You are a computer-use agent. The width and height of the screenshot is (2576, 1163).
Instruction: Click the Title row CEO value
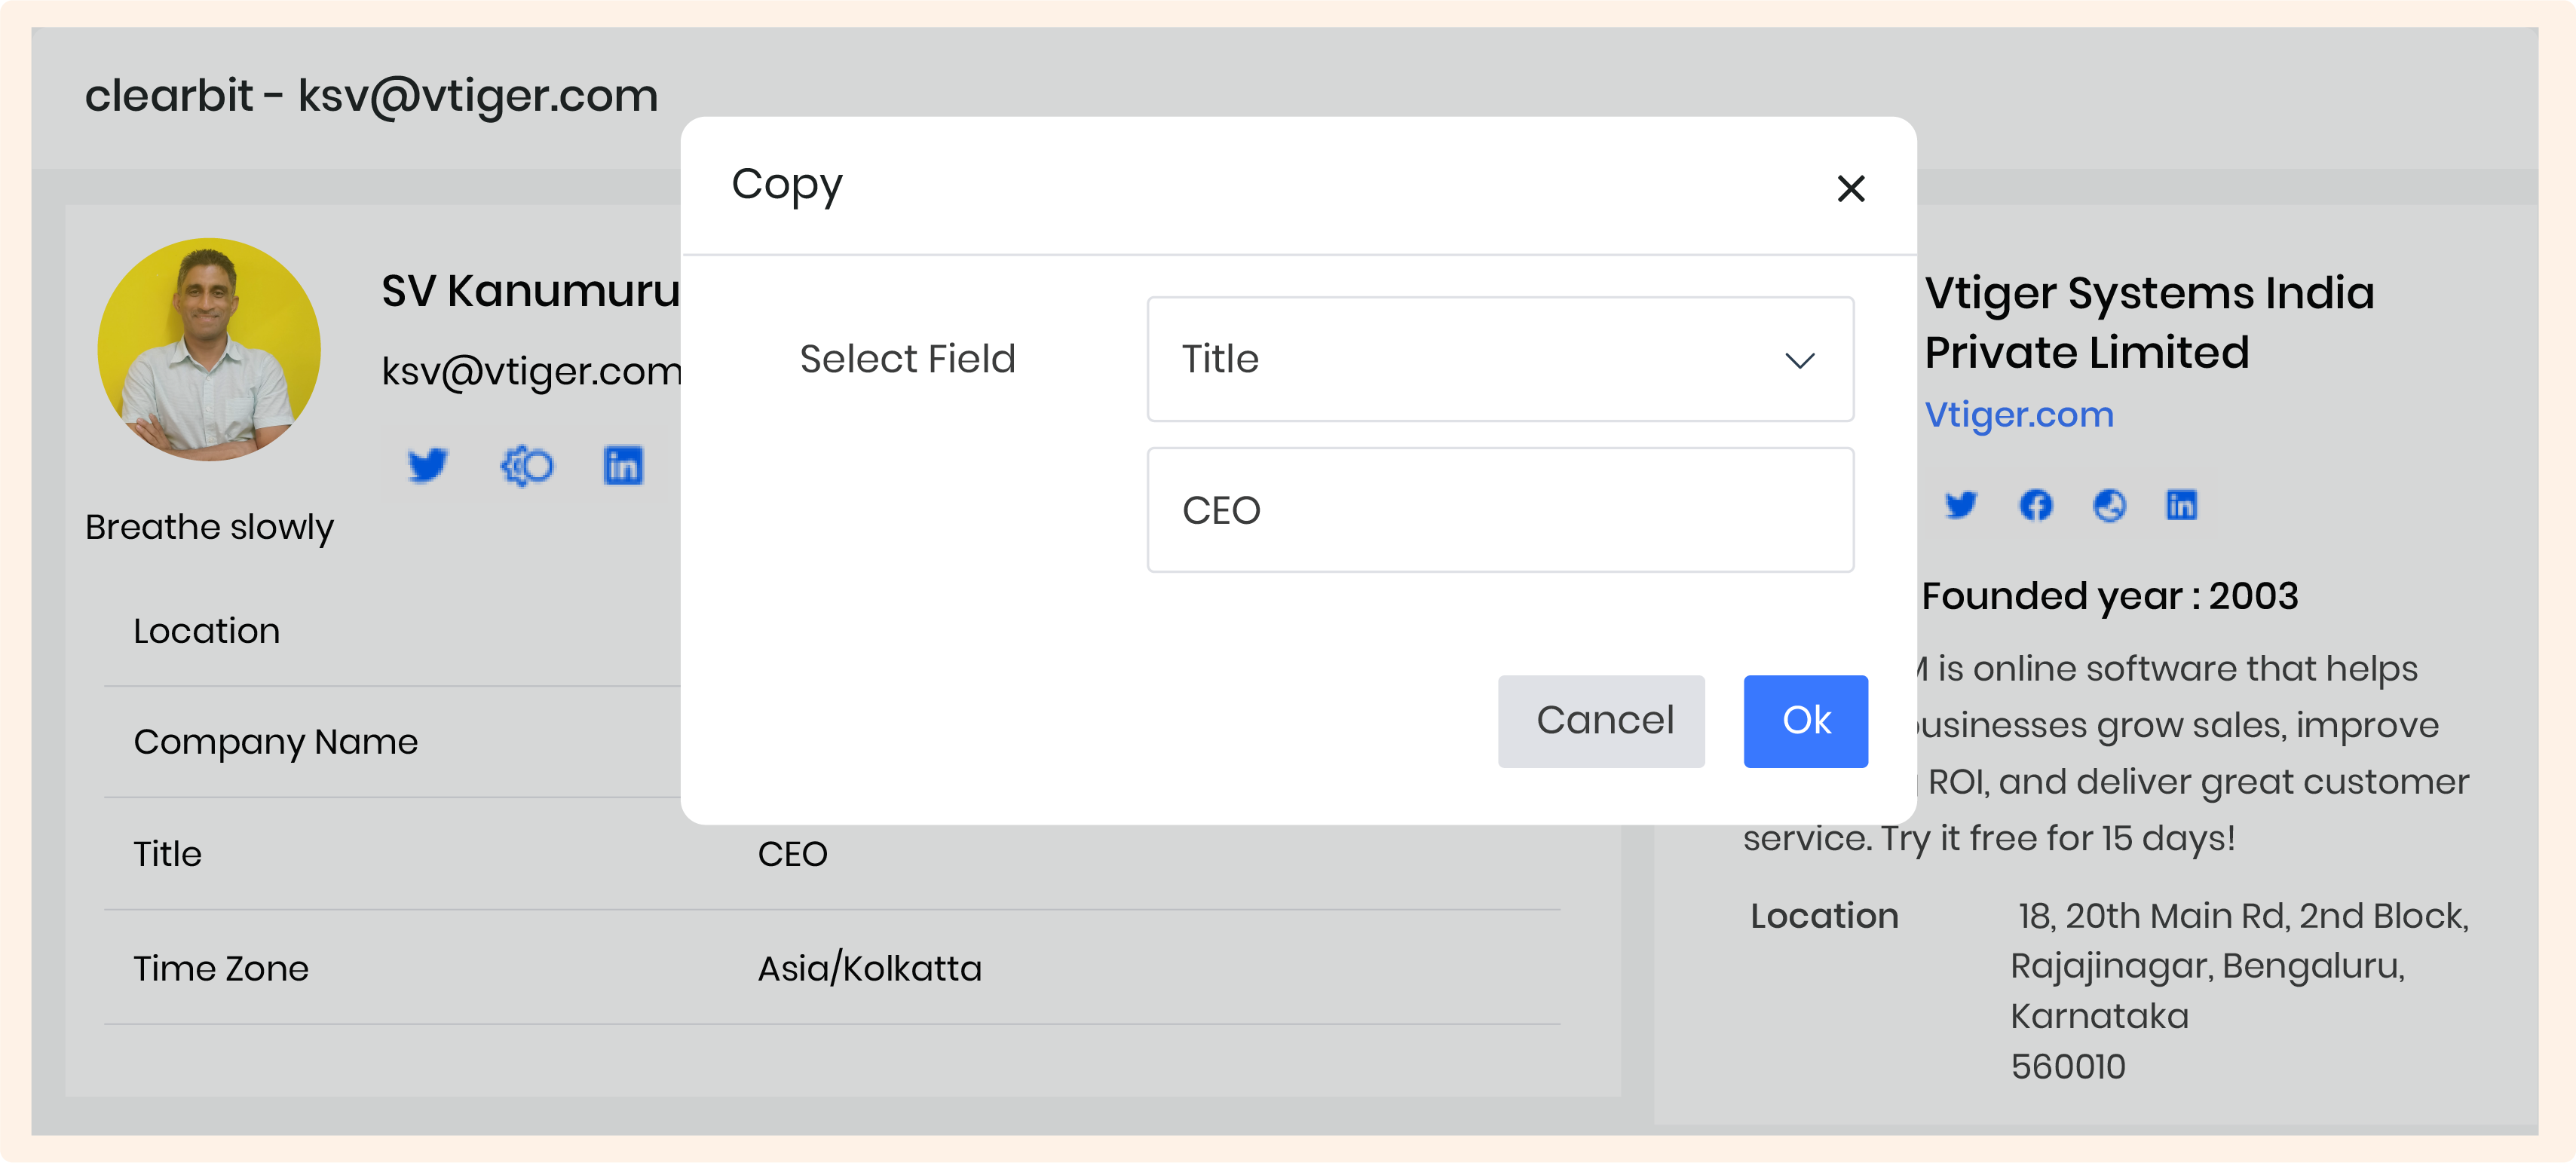[792, 854]
